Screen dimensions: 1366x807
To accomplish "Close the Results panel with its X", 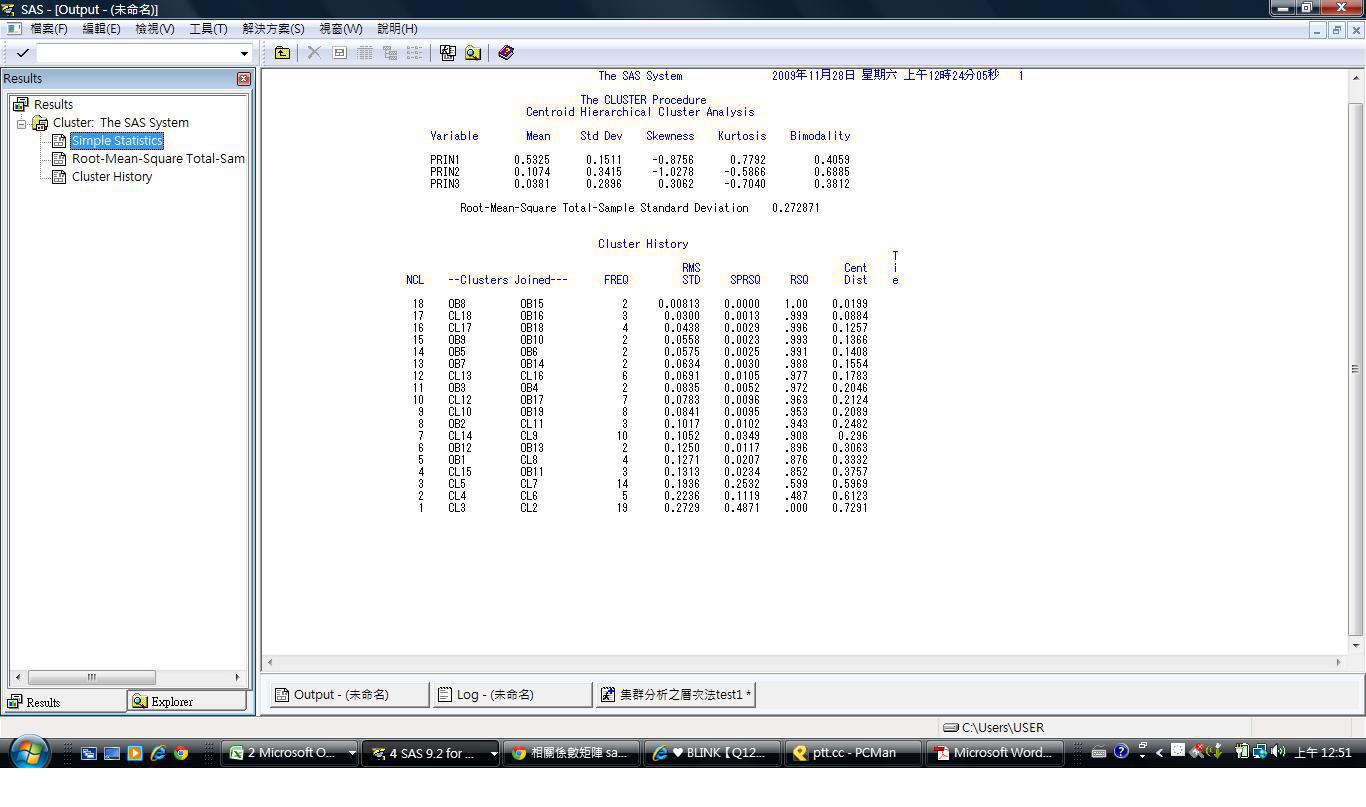I will pyautogui.click(x=244, y=78).
